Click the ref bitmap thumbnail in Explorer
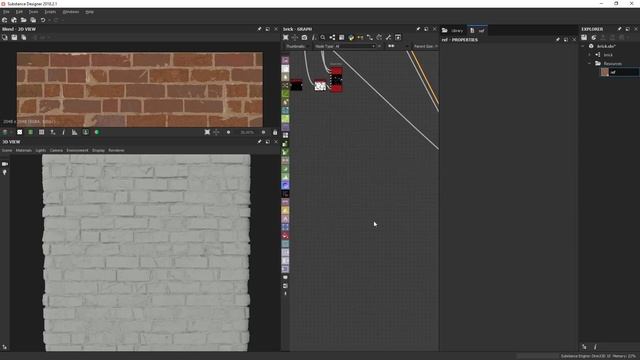The height and width of the screenshot is (360, 640). point(604,72)
